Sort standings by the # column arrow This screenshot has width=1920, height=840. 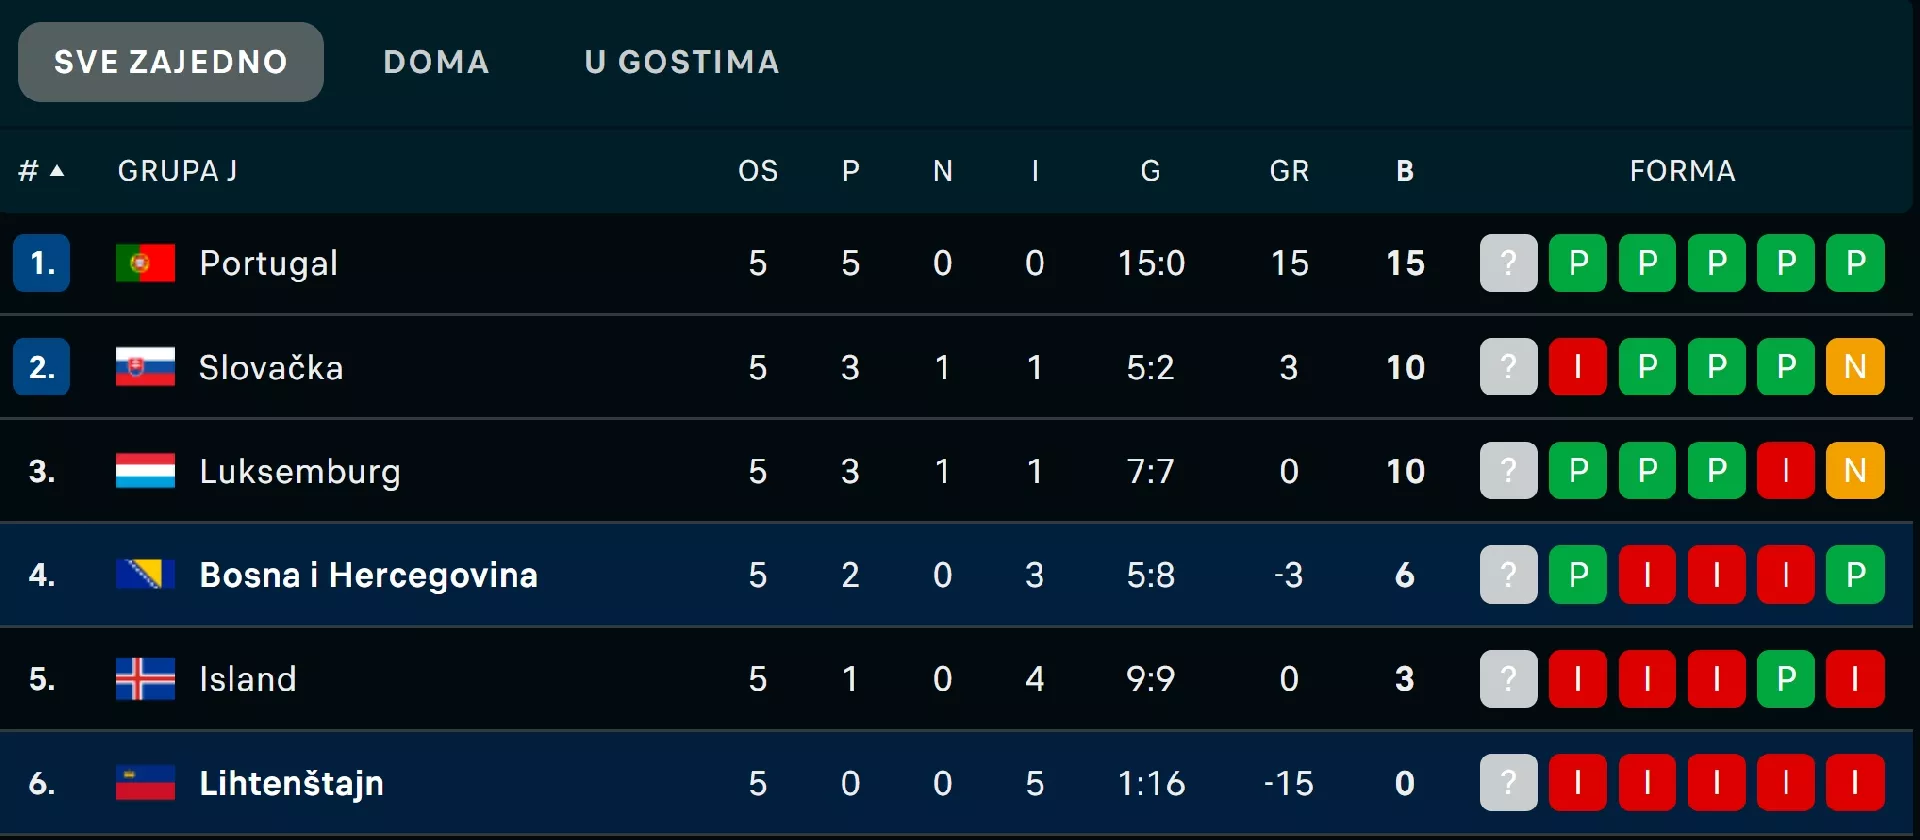[x=57, y=171]
